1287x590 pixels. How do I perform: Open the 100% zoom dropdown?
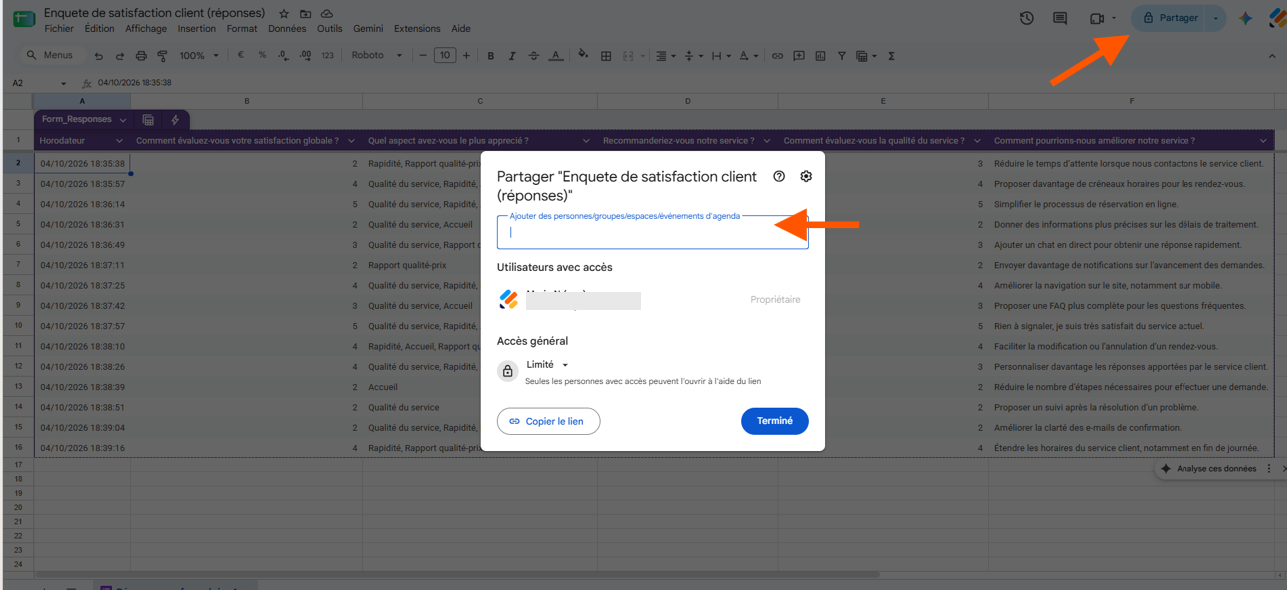click(x=199, y=56)
